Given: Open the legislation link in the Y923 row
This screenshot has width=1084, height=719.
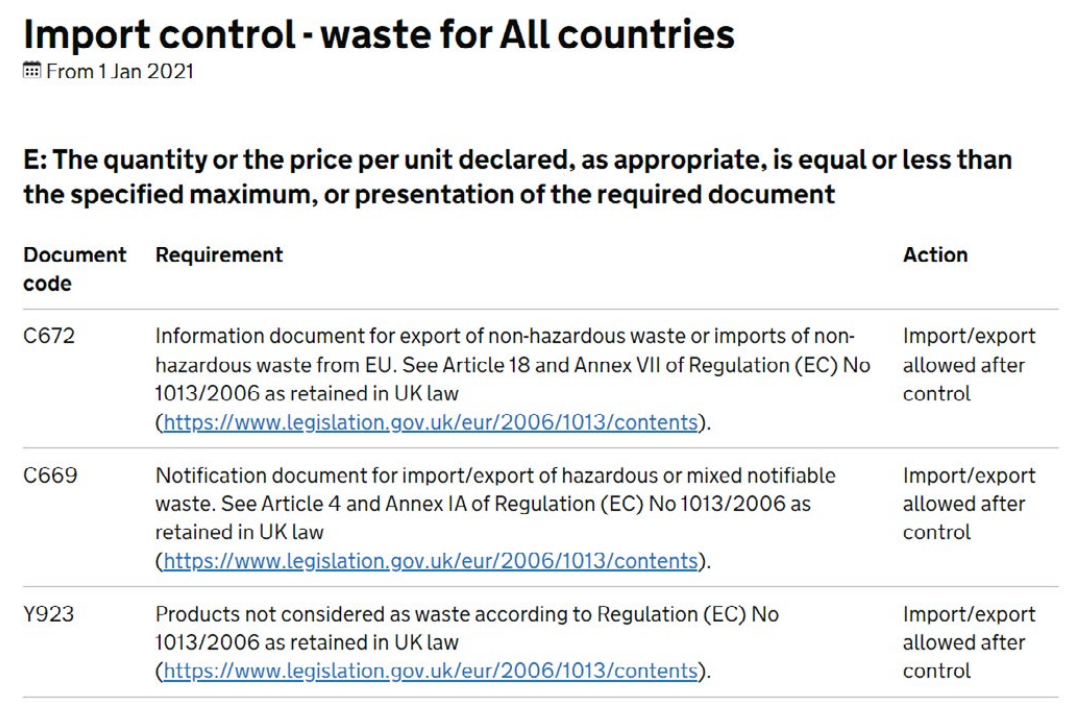Looking at the screenshot, I should pyautogui.click(x=430, y=671).
